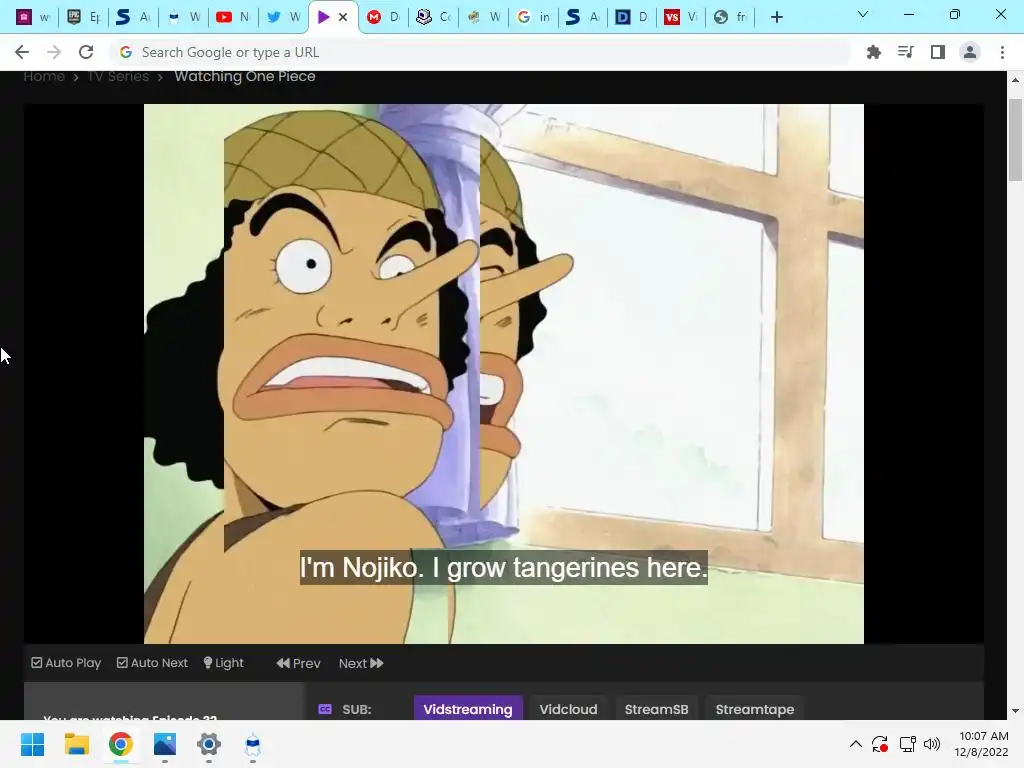The height and width of the screenshot is (768, 1024).
Task: Toggle the Auto Play checkbox
Action: pyautogui.click(x=66, y=663)
